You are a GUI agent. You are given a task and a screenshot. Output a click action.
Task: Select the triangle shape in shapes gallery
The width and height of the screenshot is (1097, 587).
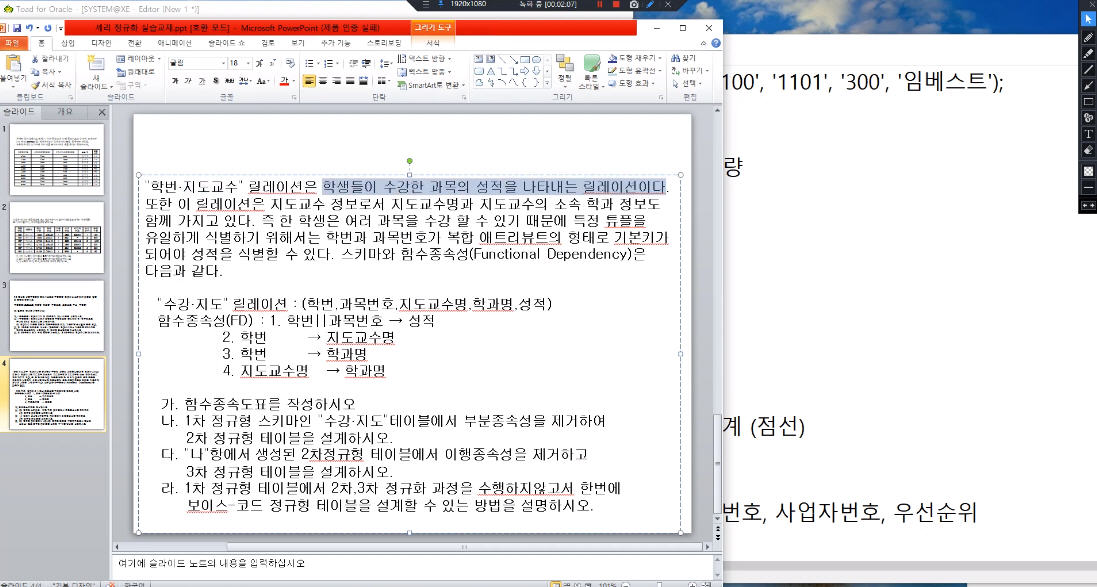click(x=491, y=71)
